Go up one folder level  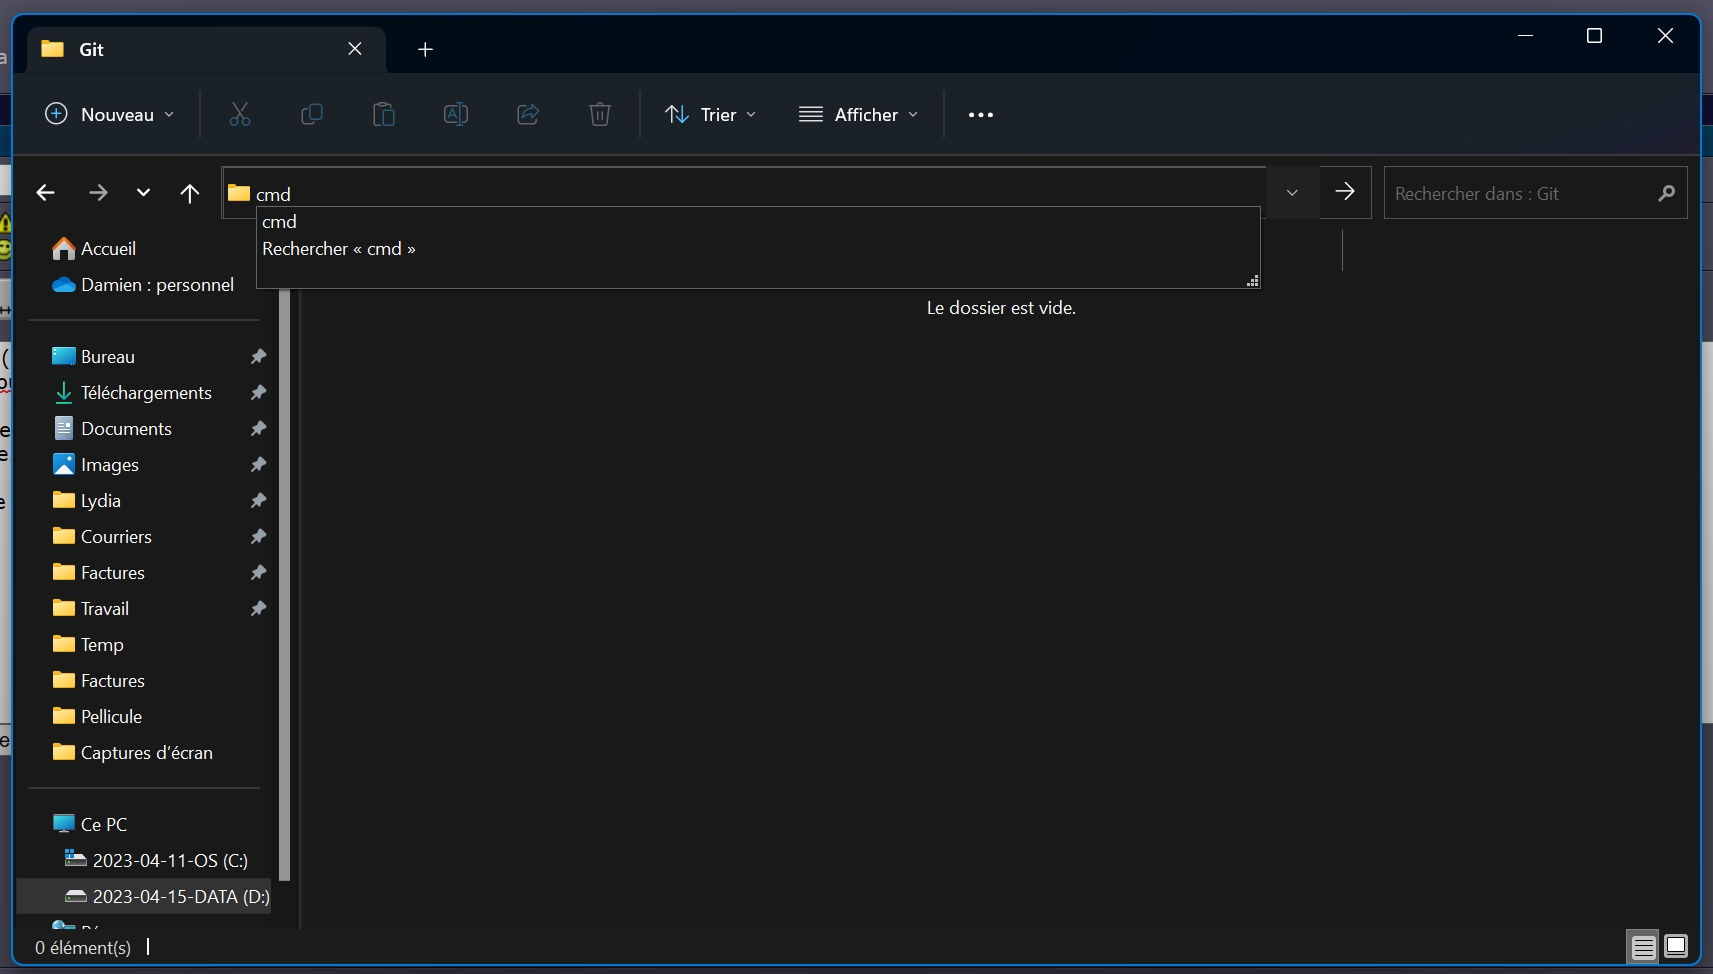190,193
